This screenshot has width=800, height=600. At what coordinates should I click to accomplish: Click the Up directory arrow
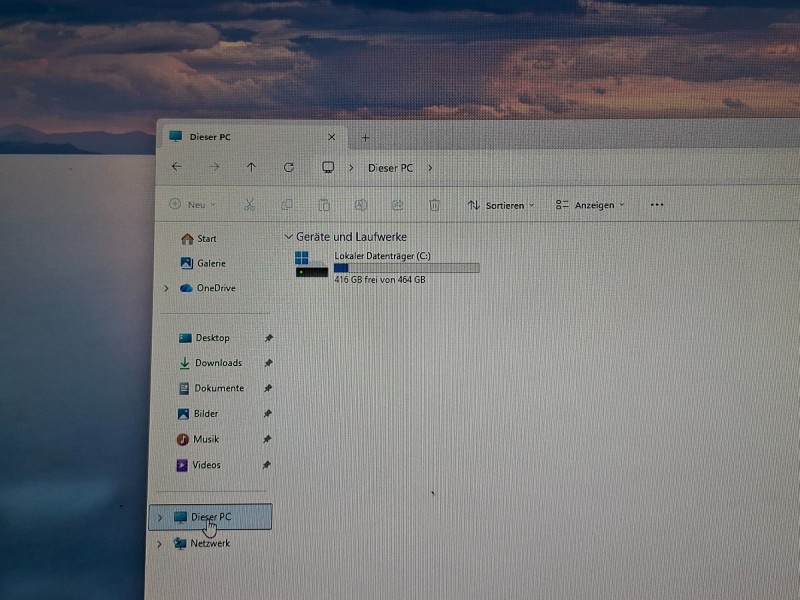coord(251,167)
